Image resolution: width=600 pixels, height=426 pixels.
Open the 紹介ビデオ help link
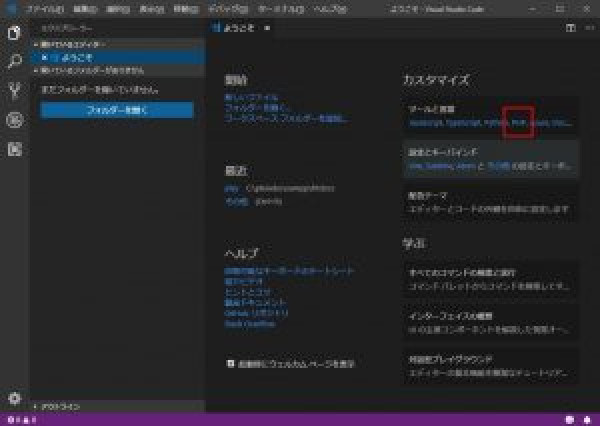click(243, 282)
